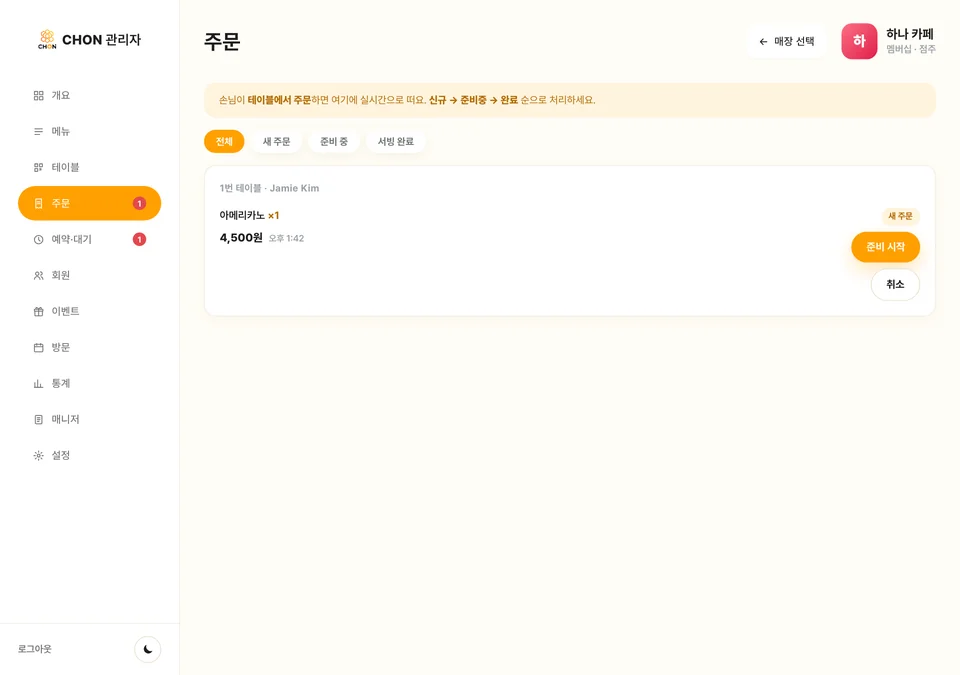Click the 메뉴 lines icon in the sidebar

(x=39, y=132)
